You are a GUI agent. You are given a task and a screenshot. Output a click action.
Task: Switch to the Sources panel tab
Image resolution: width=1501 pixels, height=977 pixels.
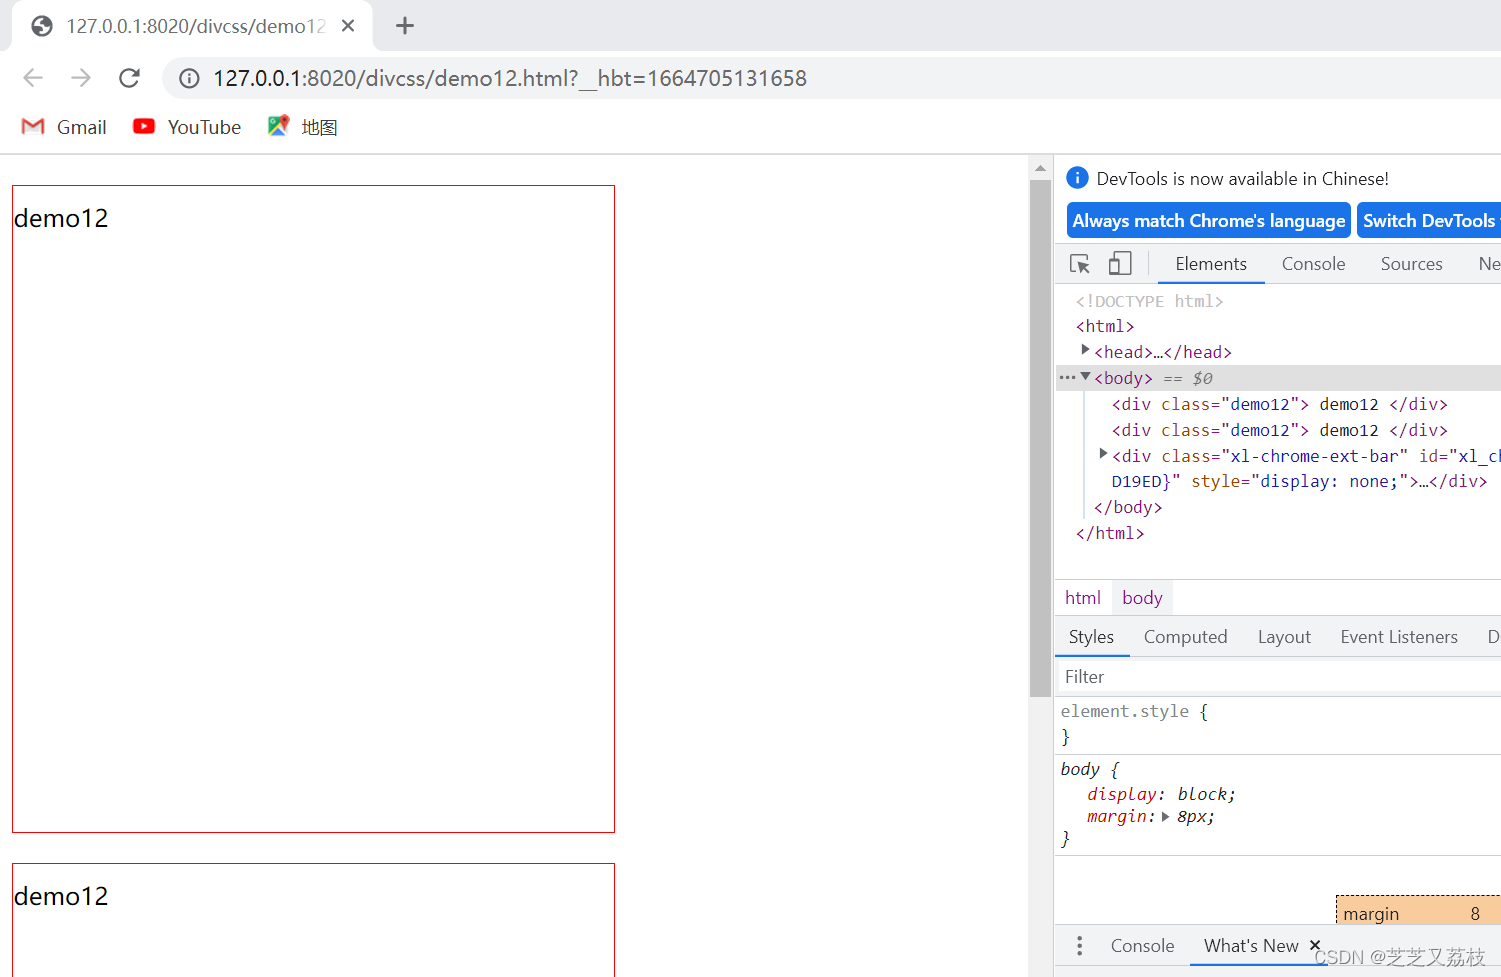[x=1411, y=264]
